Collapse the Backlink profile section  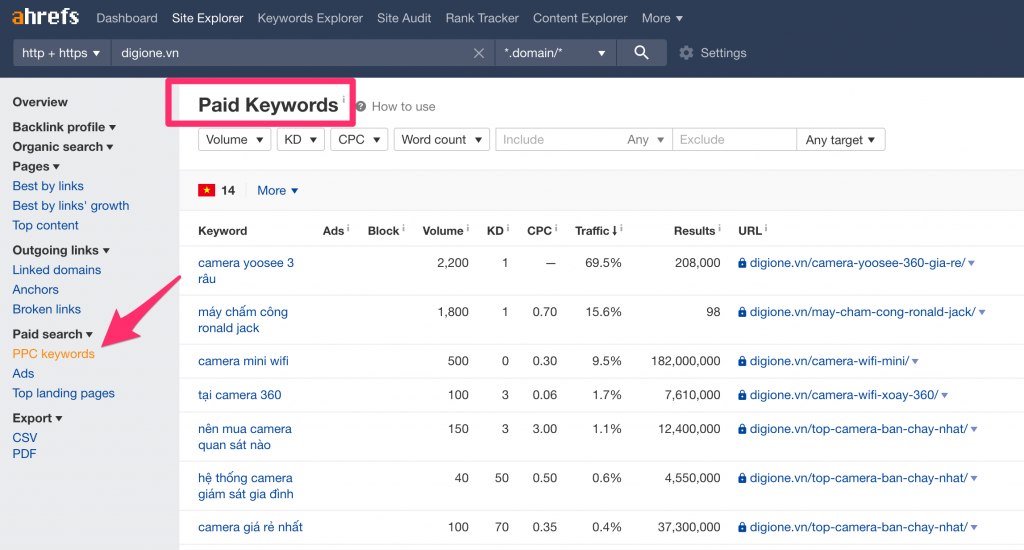[64, 127]
